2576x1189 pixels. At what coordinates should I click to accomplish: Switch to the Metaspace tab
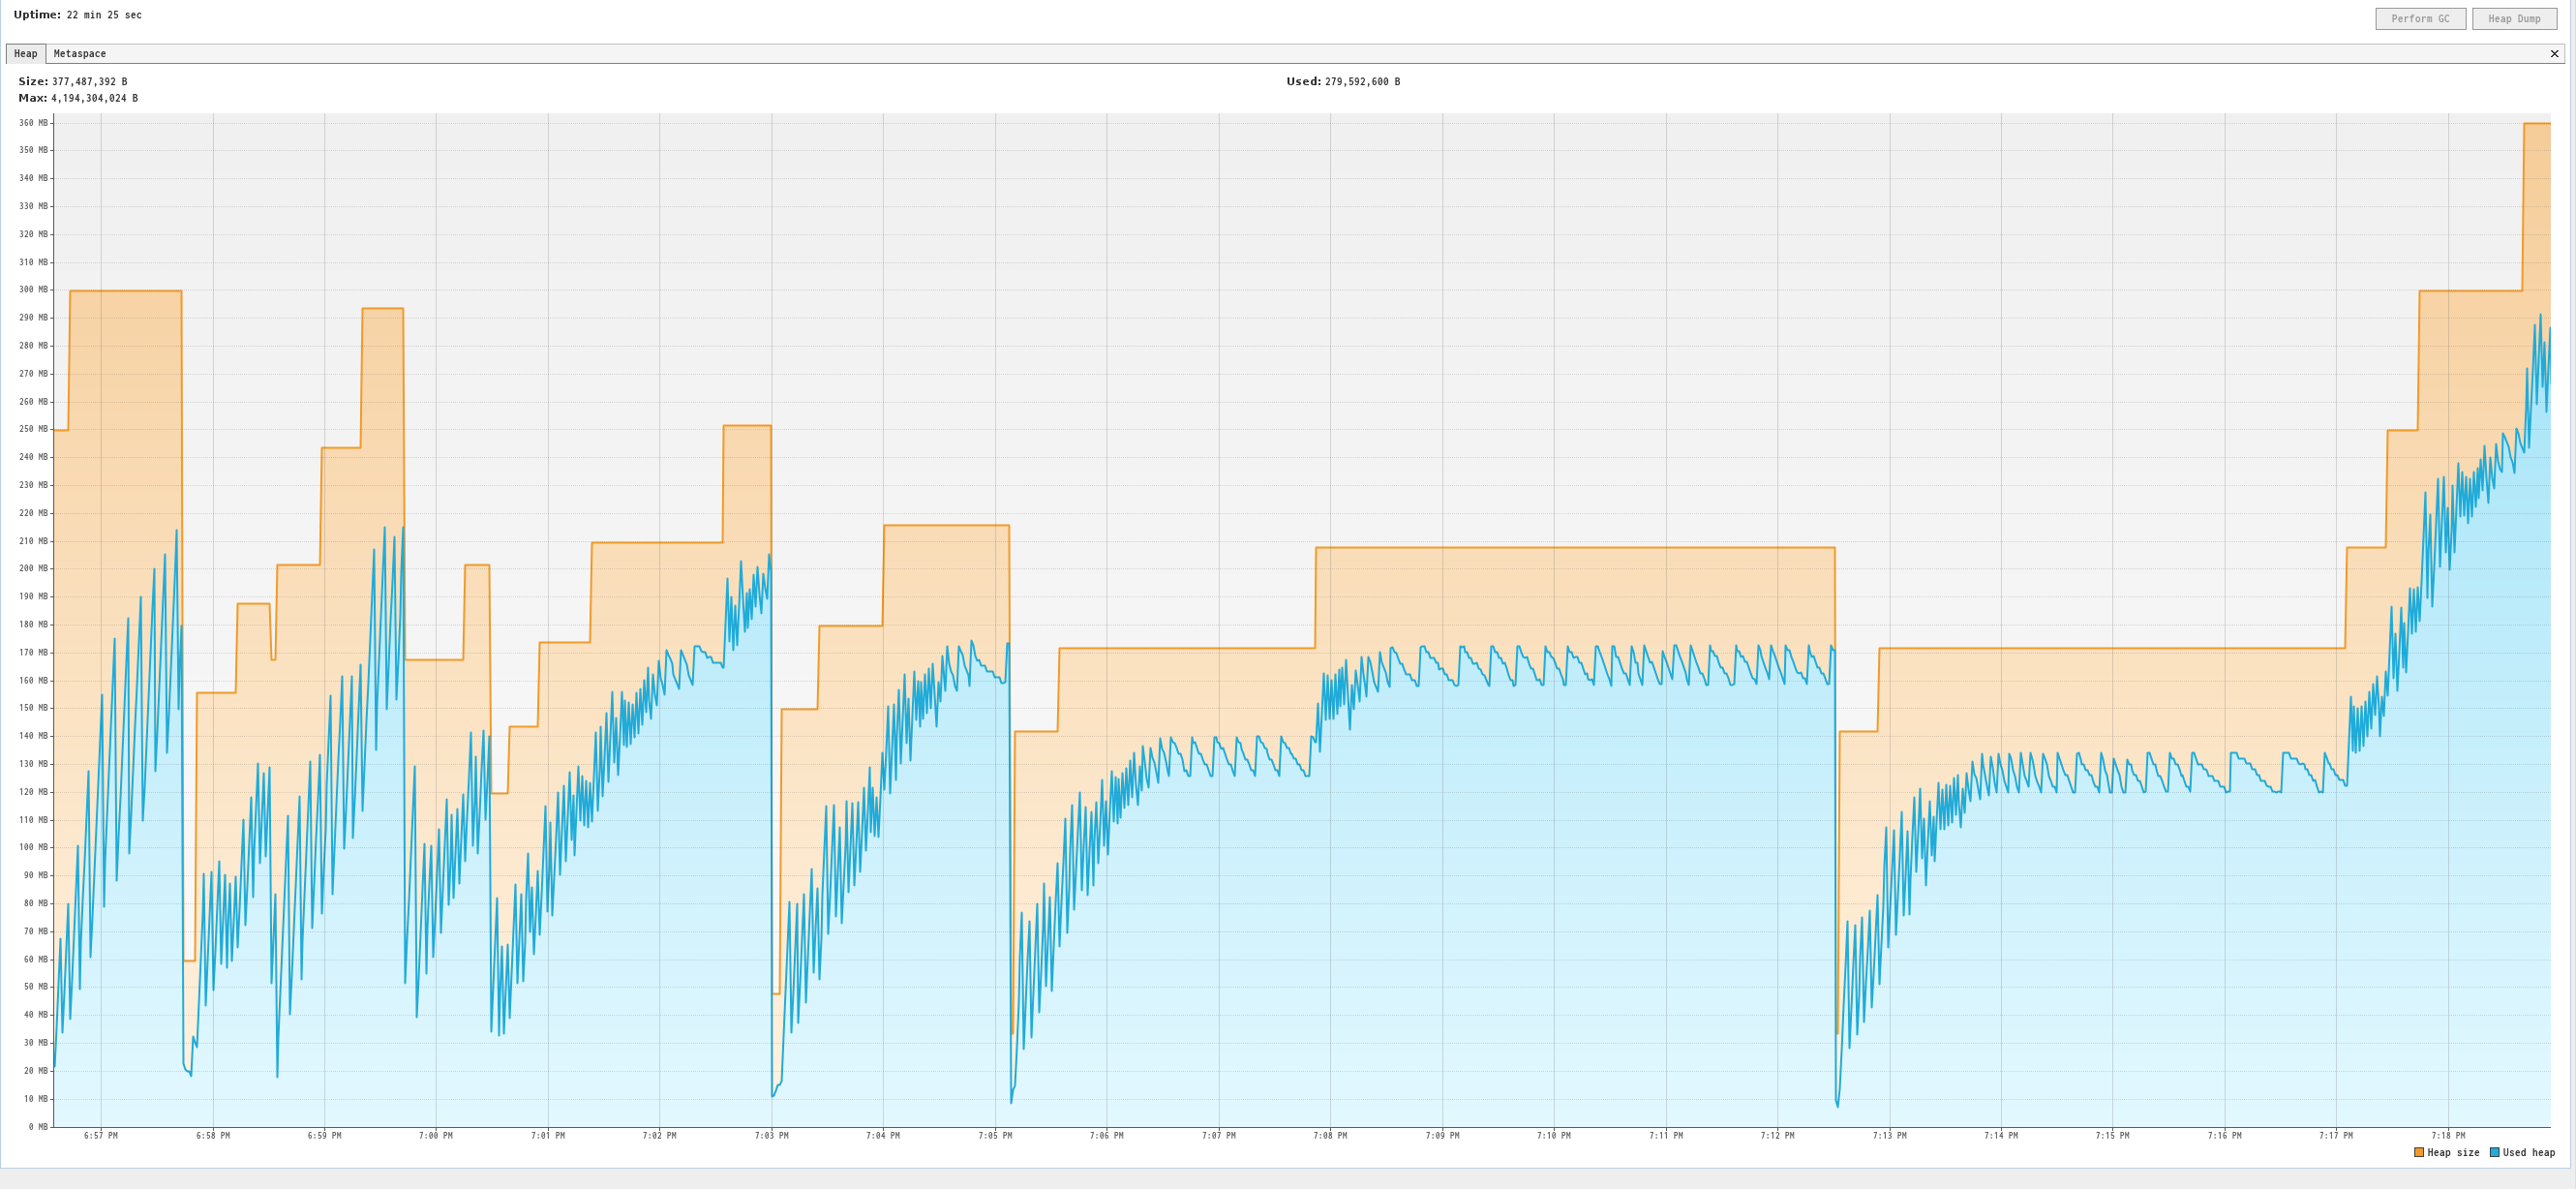[x=80, y=54]
